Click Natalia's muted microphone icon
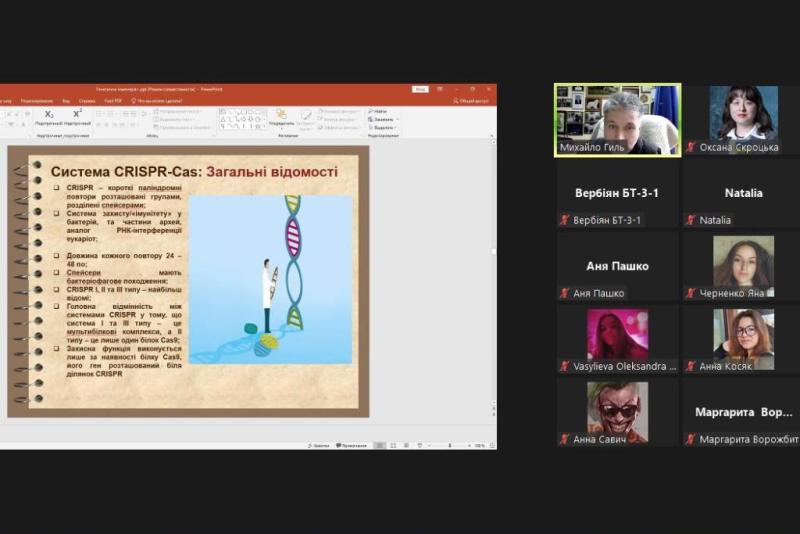 (690, 220)
